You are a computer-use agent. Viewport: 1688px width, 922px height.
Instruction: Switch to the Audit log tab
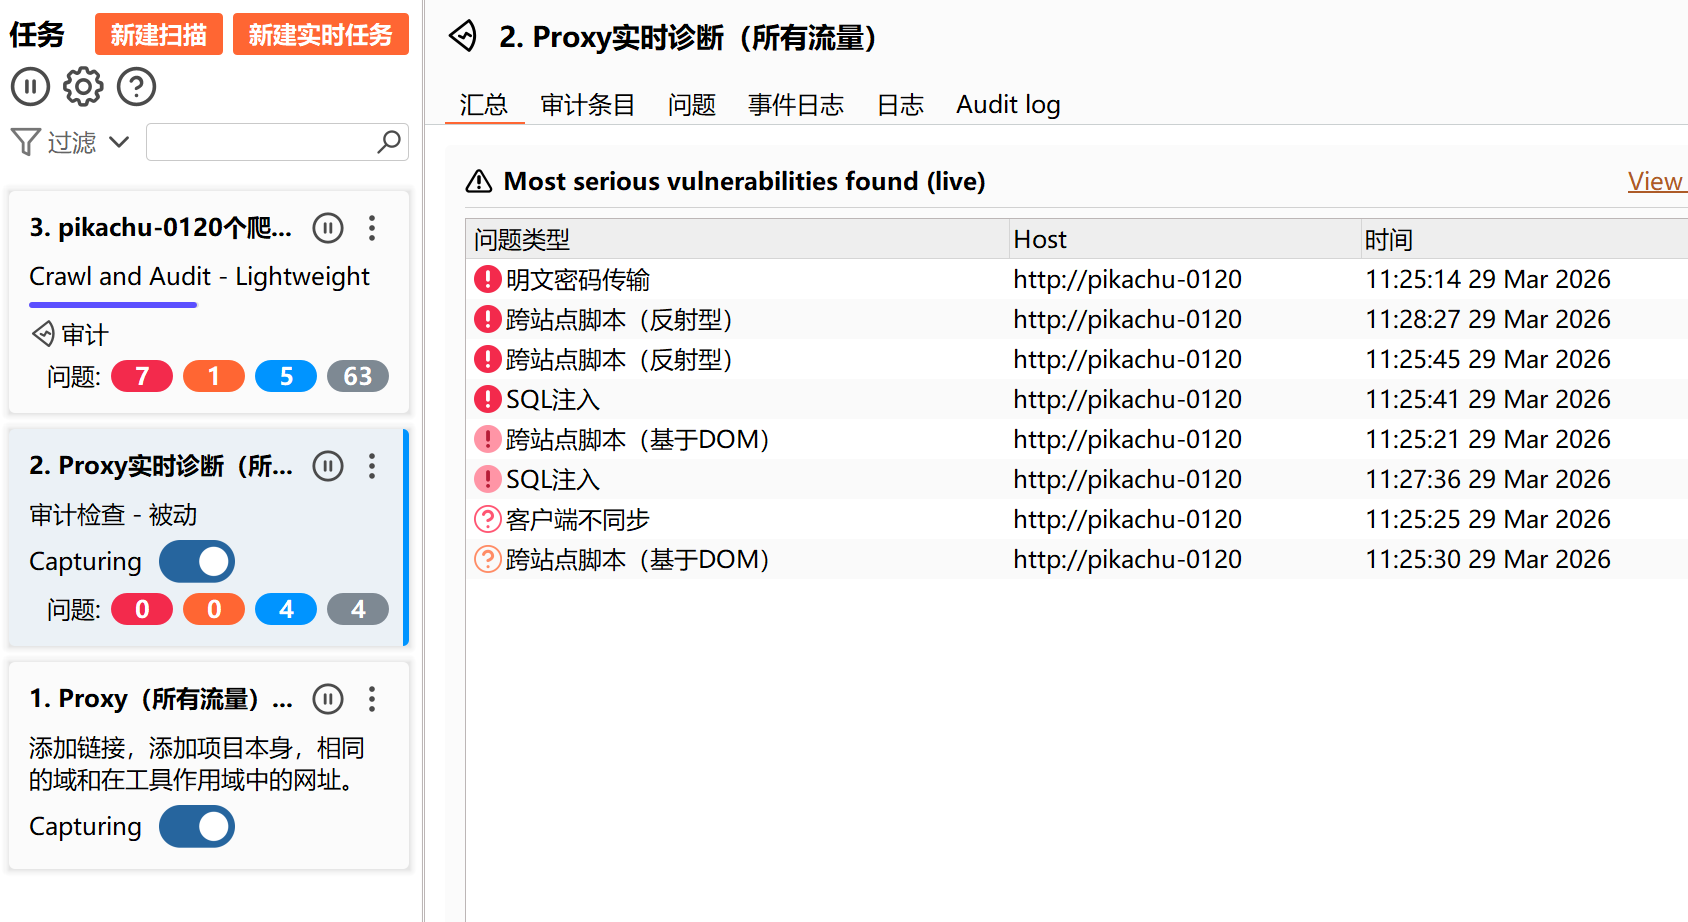pos(1008,105)
